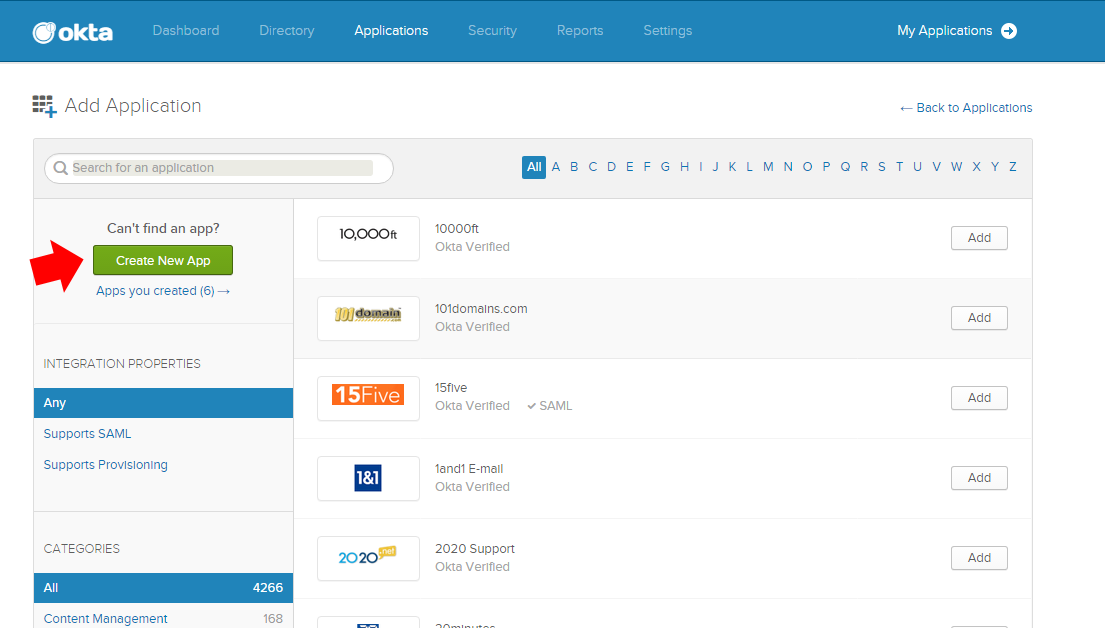
Task: Filter apps by letter S
Action: pyautogui.click(x=882, y=167)
